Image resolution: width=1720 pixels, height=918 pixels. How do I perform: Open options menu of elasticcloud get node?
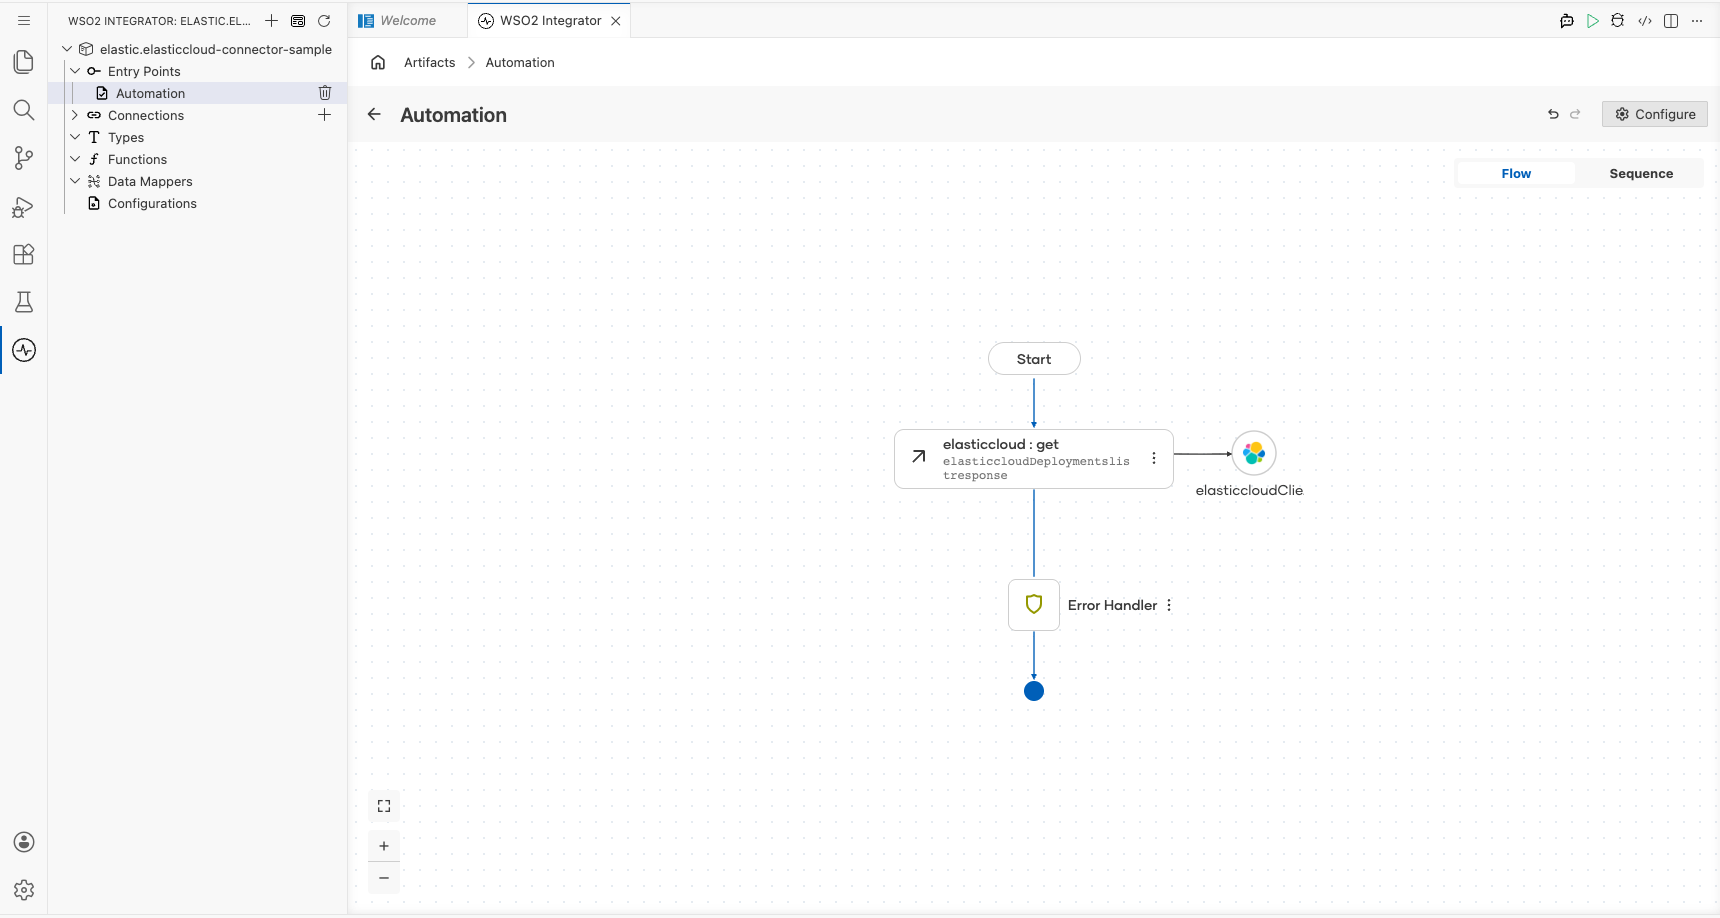[1154, 458]
